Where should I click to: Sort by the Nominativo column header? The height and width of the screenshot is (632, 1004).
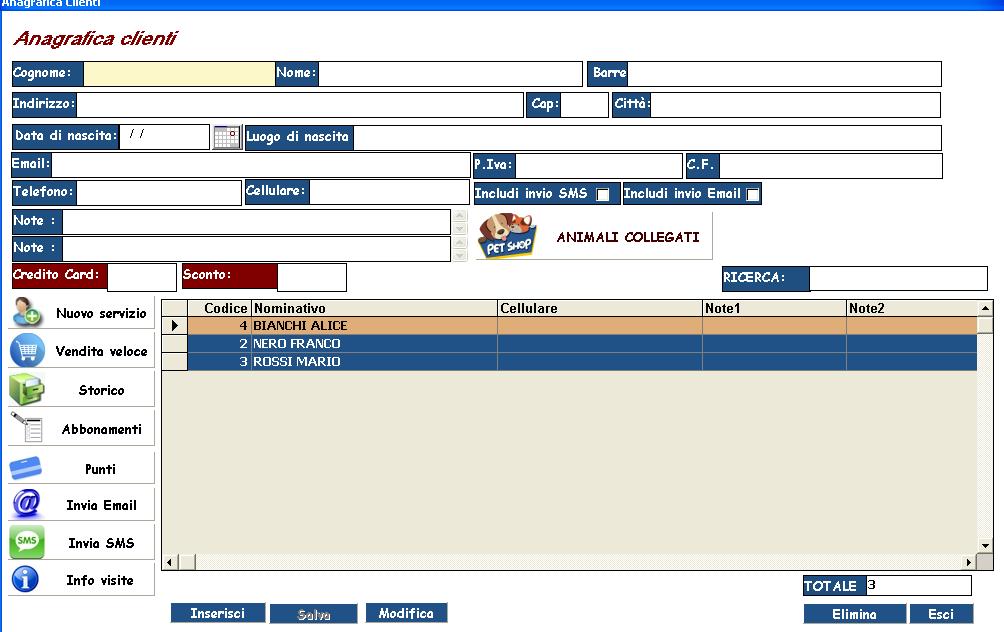point(374,308)
